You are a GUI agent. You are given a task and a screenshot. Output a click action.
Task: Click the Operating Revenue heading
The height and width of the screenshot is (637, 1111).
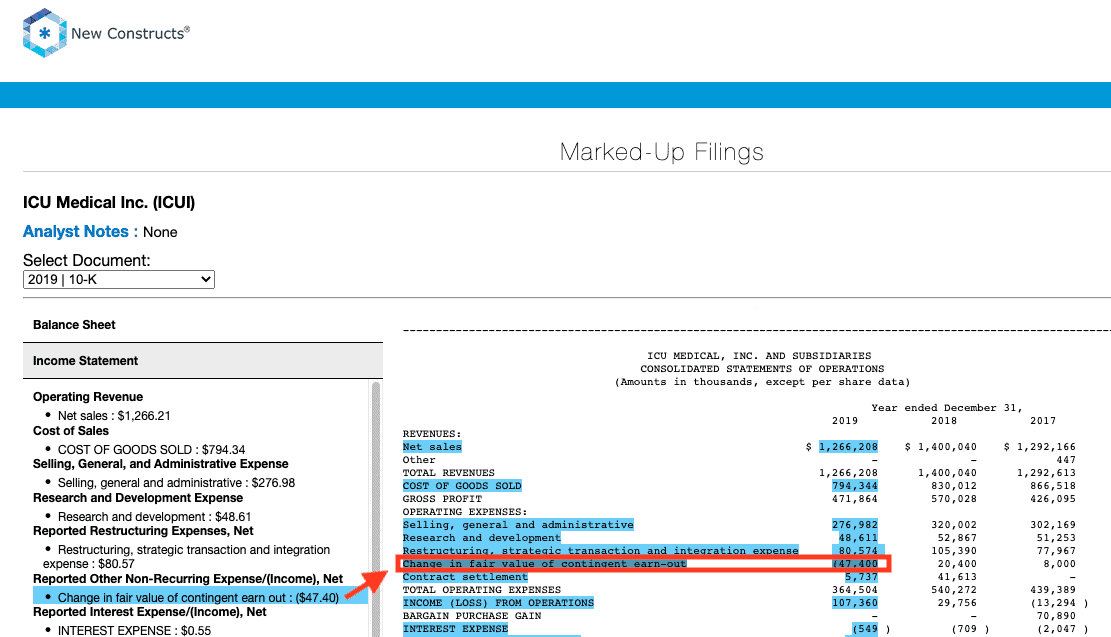tap(88, 397)
